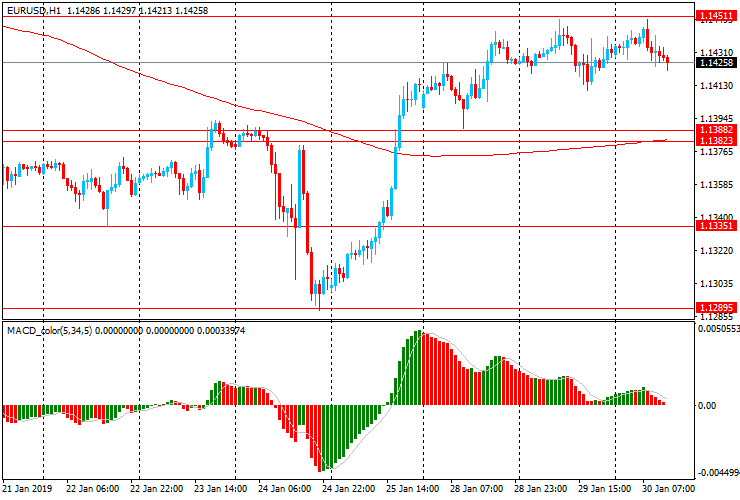Click the 30 Jan 07:00 time label
The width and height of the screenshot is (740, 500).
click(x=670, y=490)
